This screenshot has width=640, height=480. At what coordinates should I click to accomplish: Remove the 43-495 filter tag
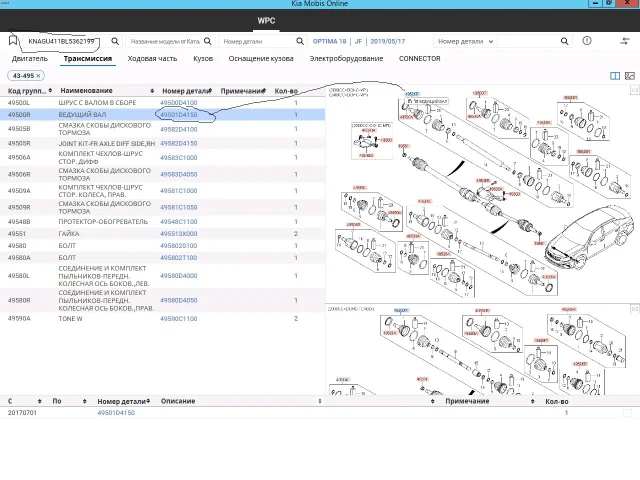[40, 76]
